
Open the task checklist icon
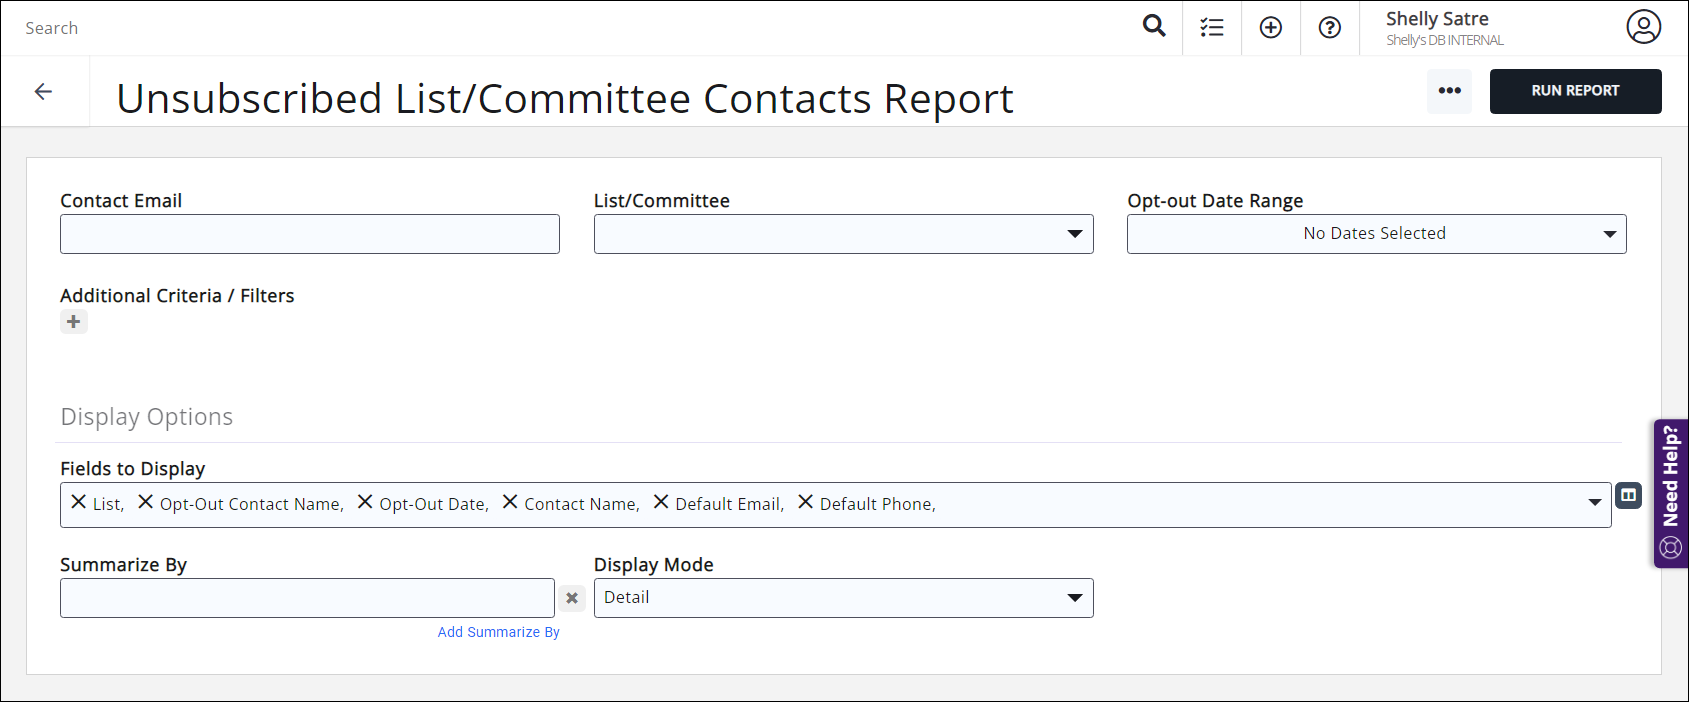tap(1212, 28)
